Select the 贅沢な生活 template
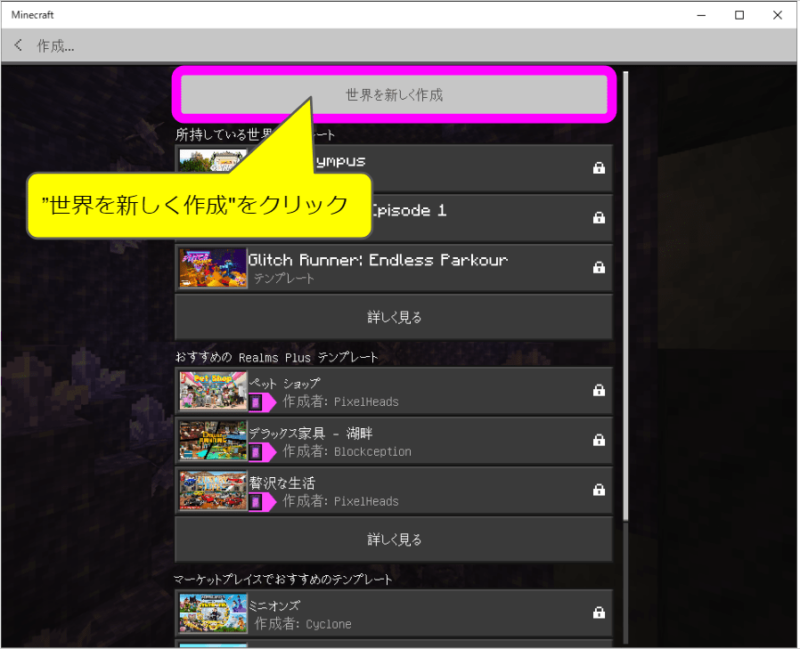Screen dimensions: 800x649 pos(393,490)
